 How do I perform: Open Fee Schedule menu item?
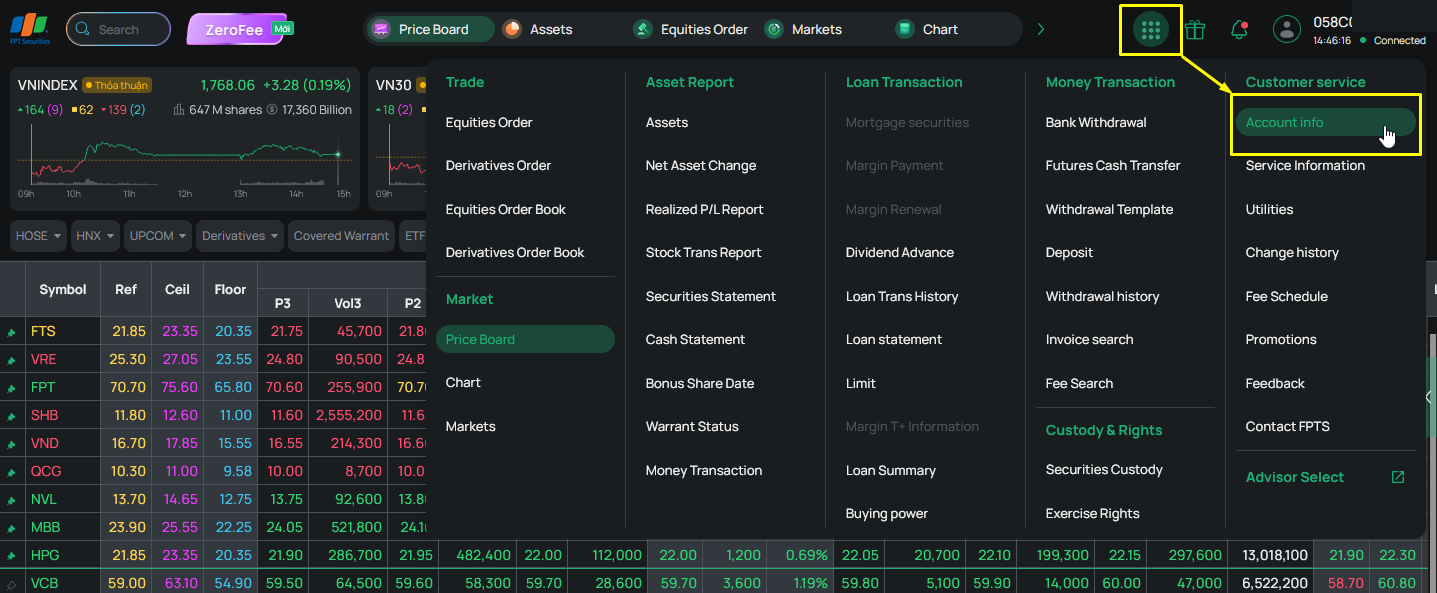(1287, 297)
